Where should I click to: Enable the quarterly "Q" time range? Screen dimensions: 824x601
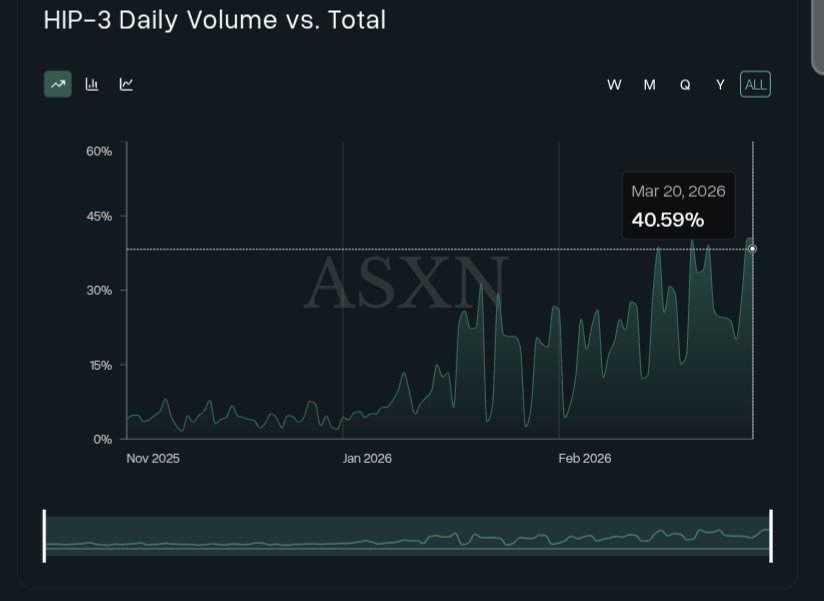(x=684, y=85)
